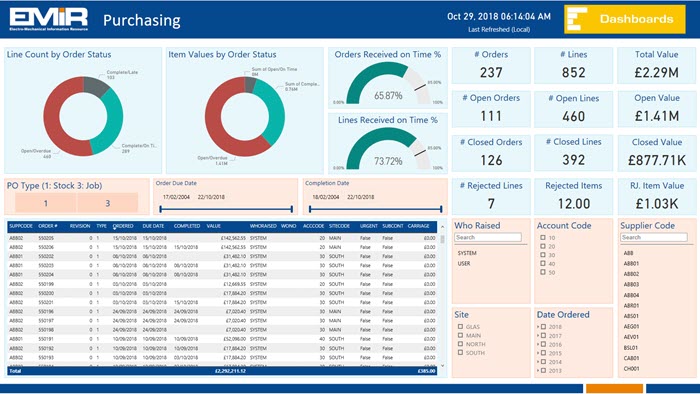Check the SOUTH site checkbox
Viewport: 700px width, 394px height.
pos(460,353)
